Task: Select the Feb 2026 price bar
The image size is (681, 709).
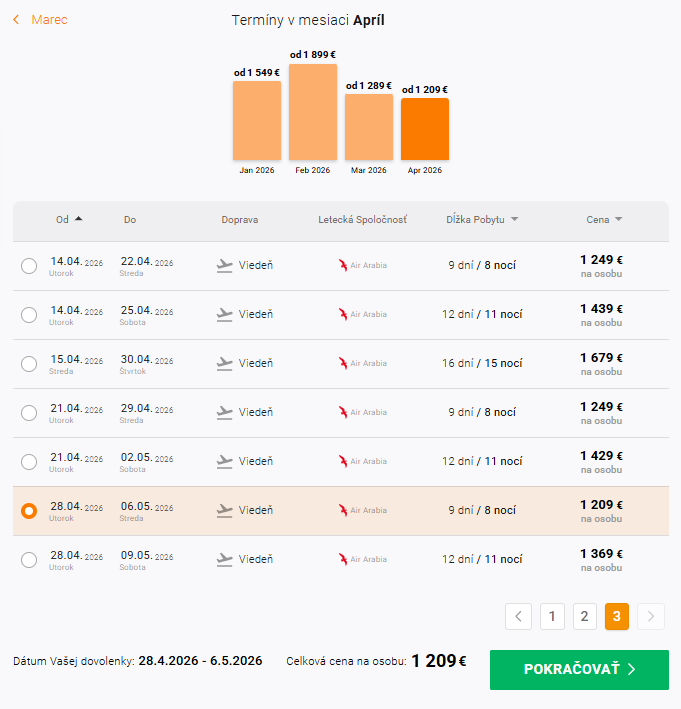Action: click(x=313, y=112)
